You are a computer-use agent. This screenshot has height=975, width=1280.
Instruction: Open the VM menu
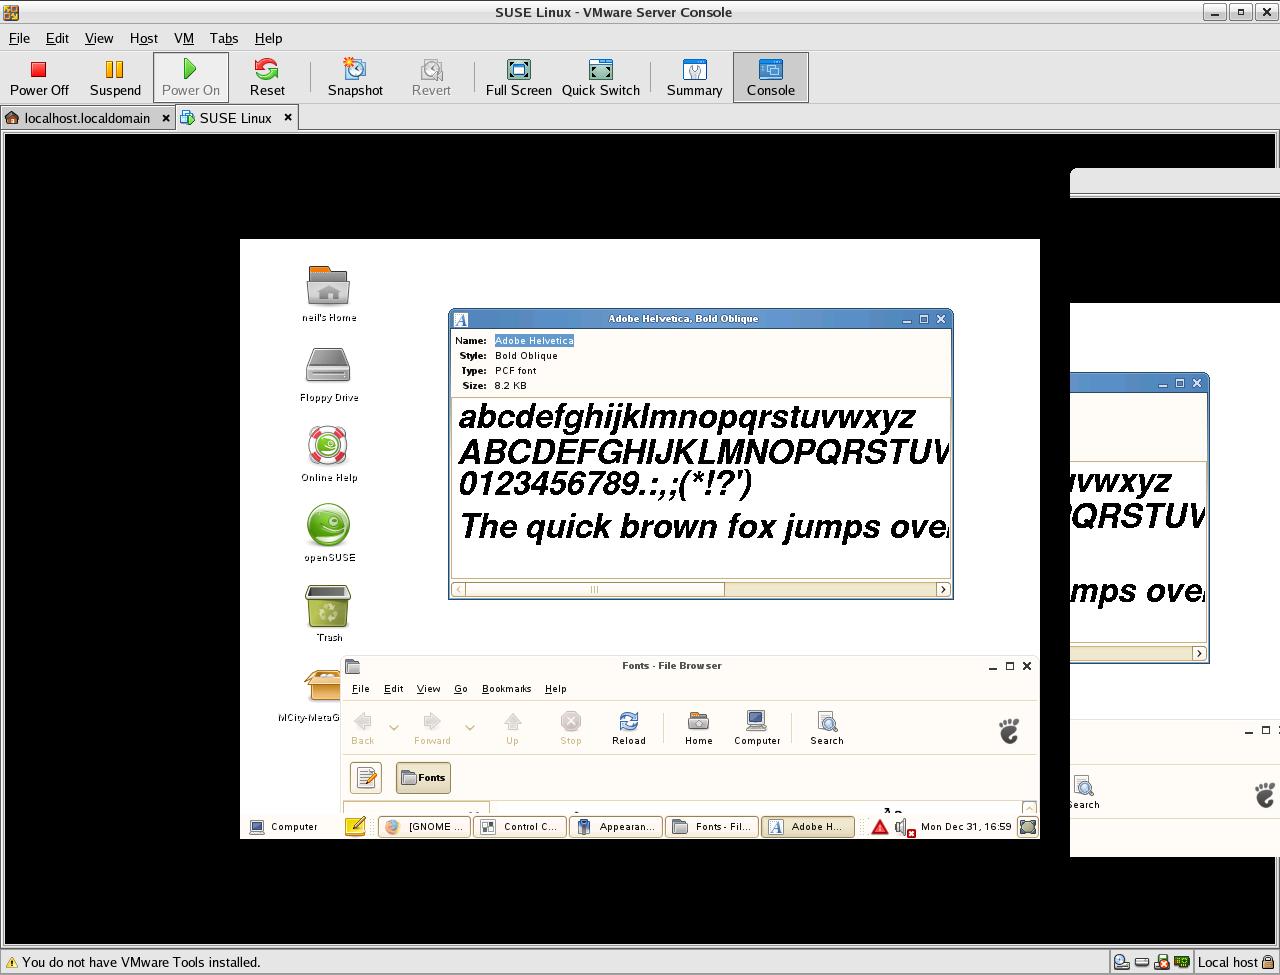pyautogui.click(x=183, y=38)
